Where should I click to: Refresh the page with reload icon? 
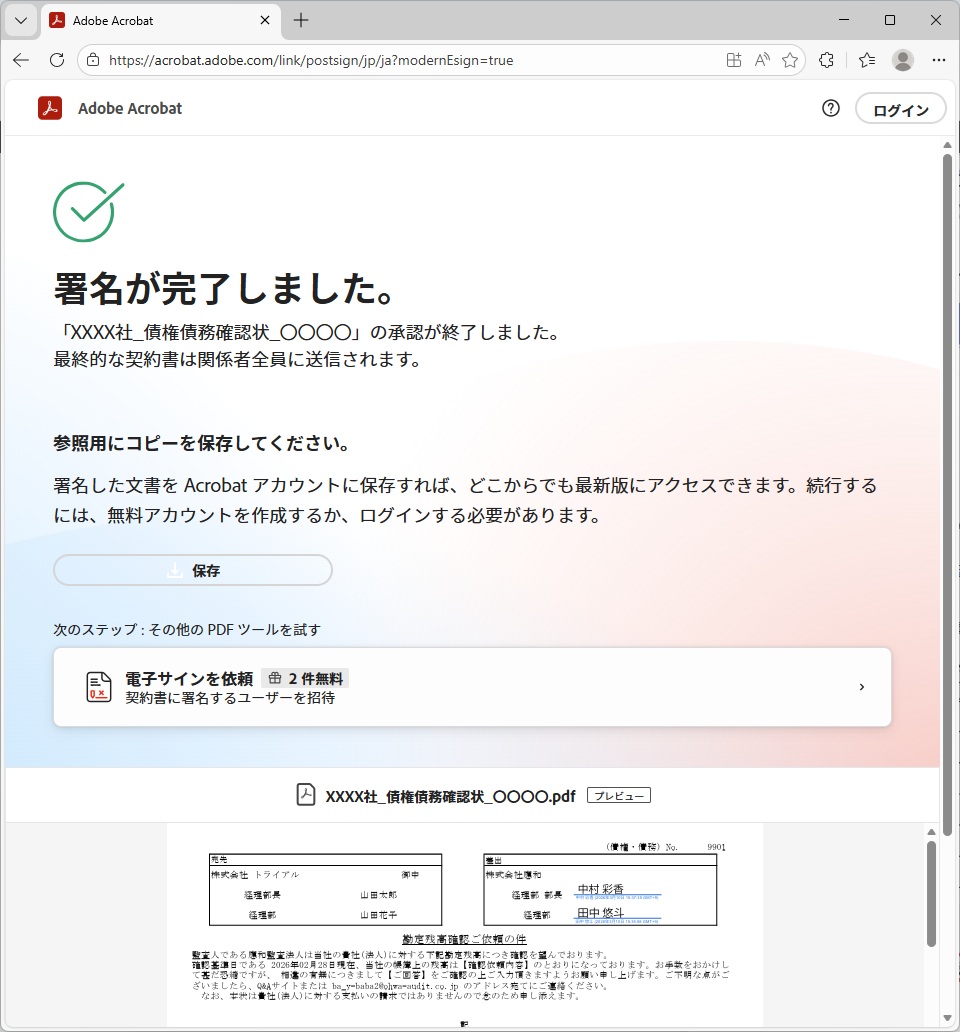click(x=57, y=60)
